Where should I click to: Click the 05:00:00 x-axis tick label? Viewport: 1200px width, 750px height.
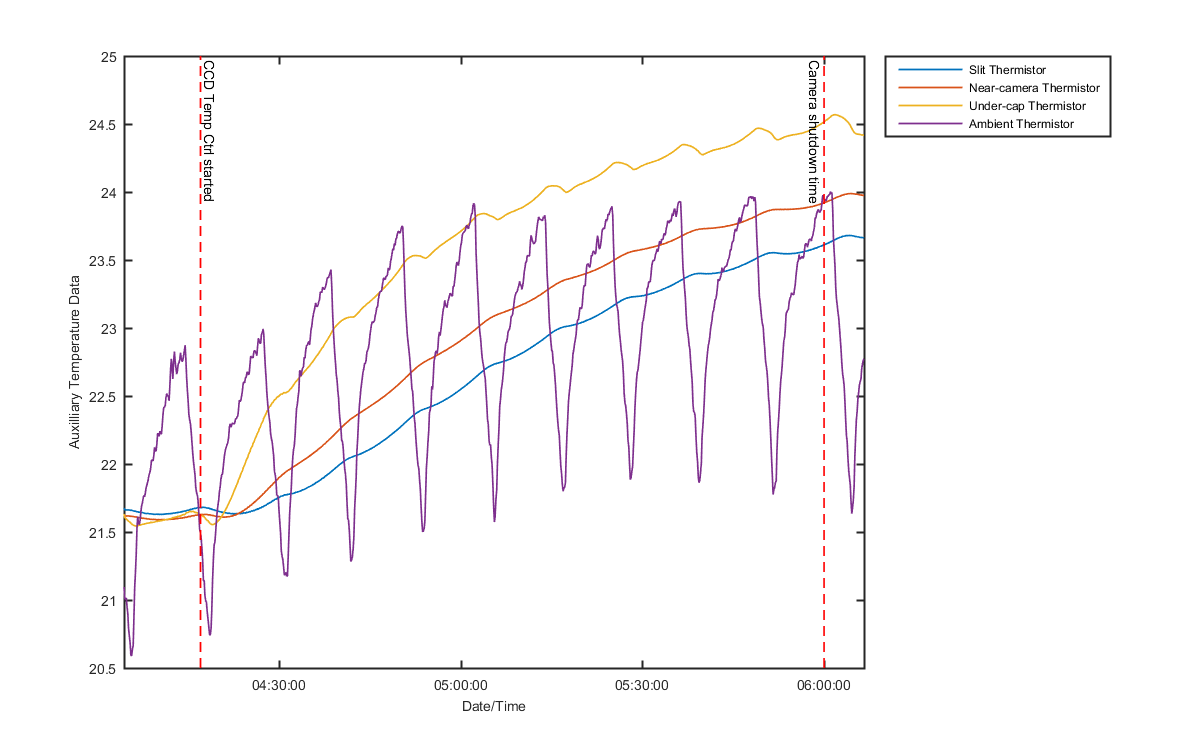click(x=461, y=686)
